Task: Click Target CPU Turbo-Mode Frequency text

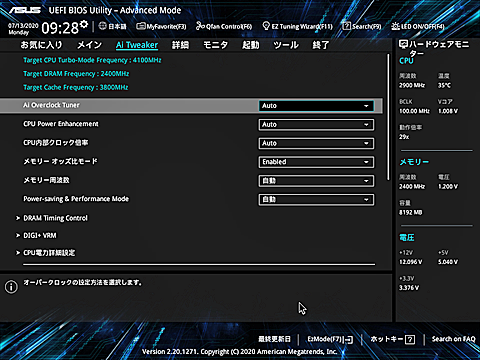Action: click(92, 60)
